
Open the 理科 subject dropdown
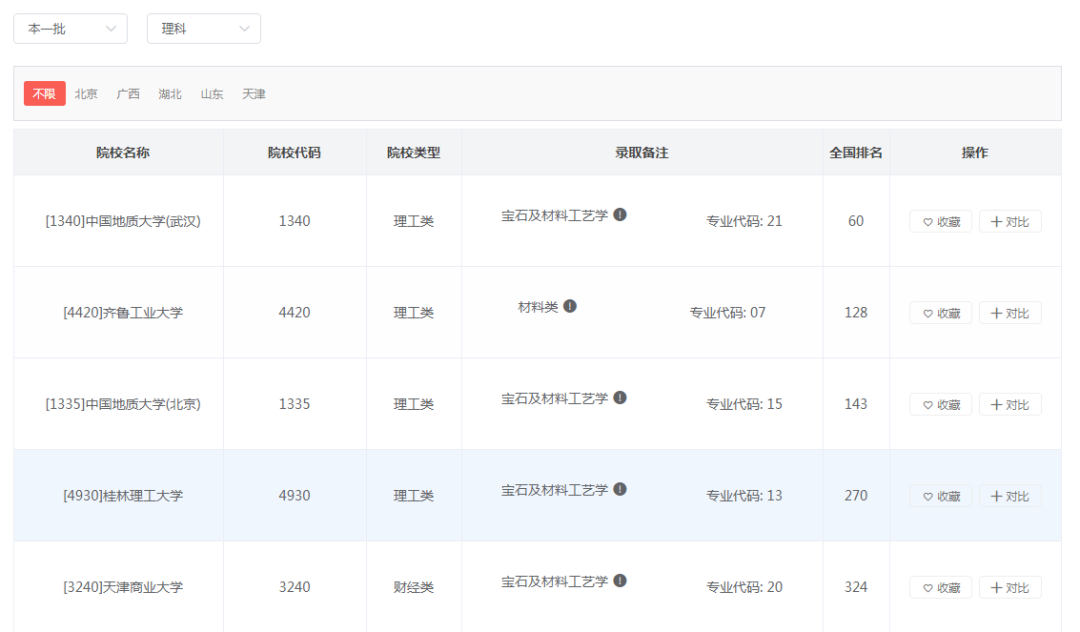204,29
